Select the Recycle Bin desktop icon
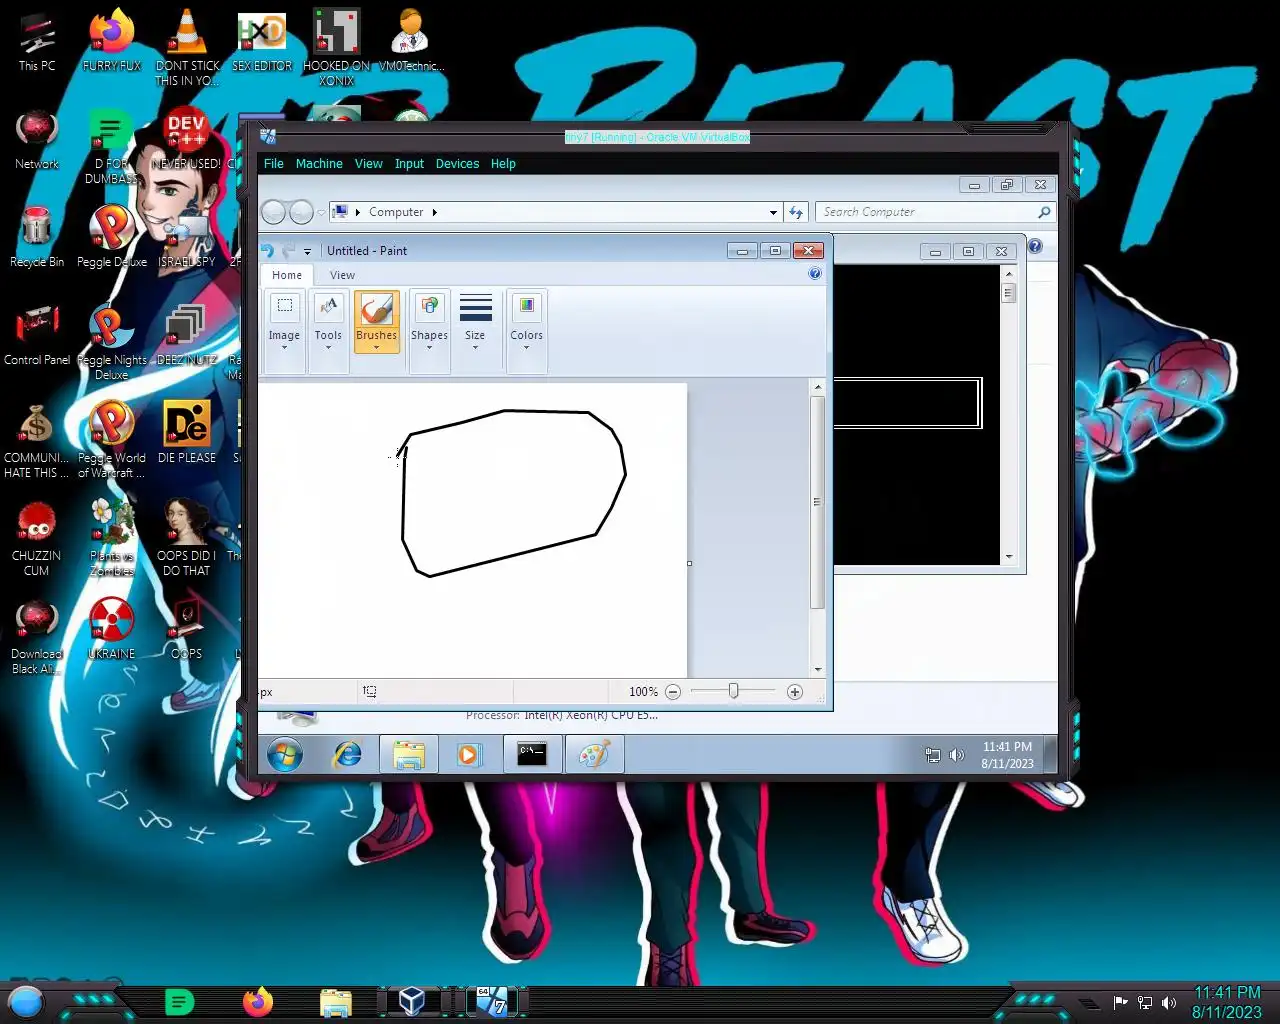Image resolution: width=1280 pixels, height=1024 pixels. (37, 237)
